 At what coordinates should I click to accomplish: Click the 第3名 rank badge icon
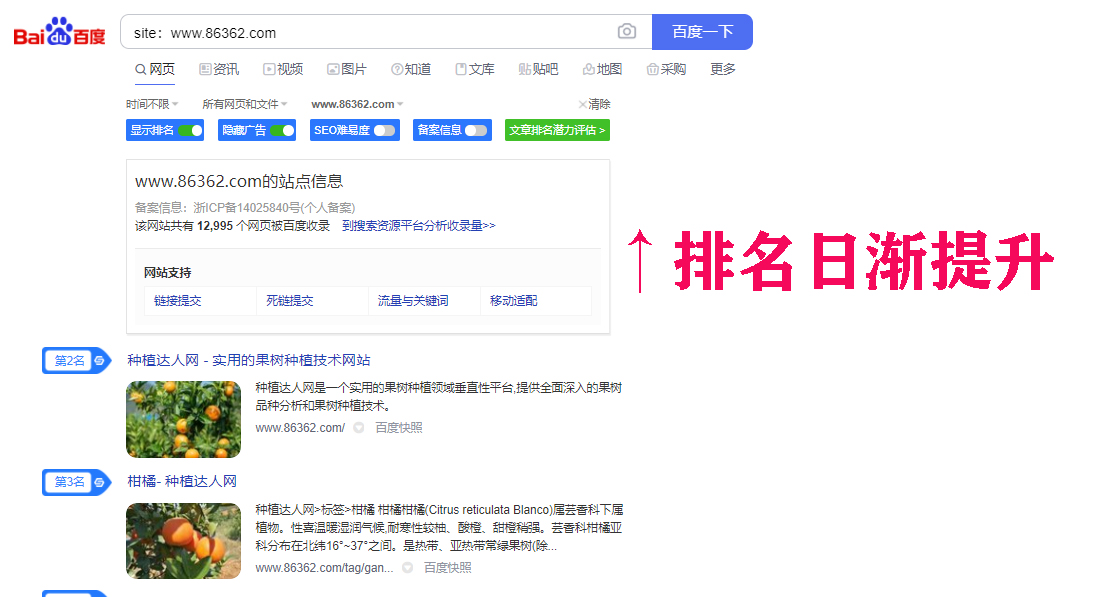point(99,482)
